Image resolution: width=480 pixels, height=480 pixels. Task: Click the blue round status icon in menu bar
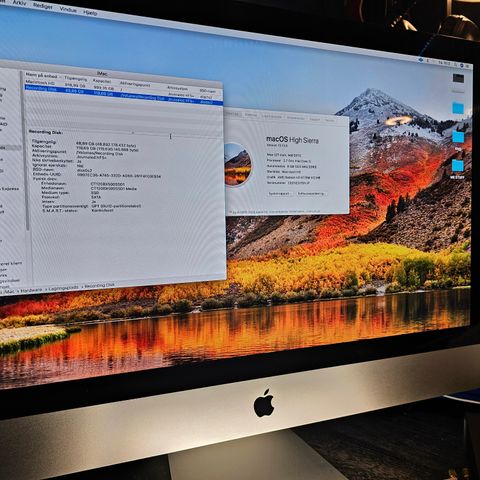421,60
